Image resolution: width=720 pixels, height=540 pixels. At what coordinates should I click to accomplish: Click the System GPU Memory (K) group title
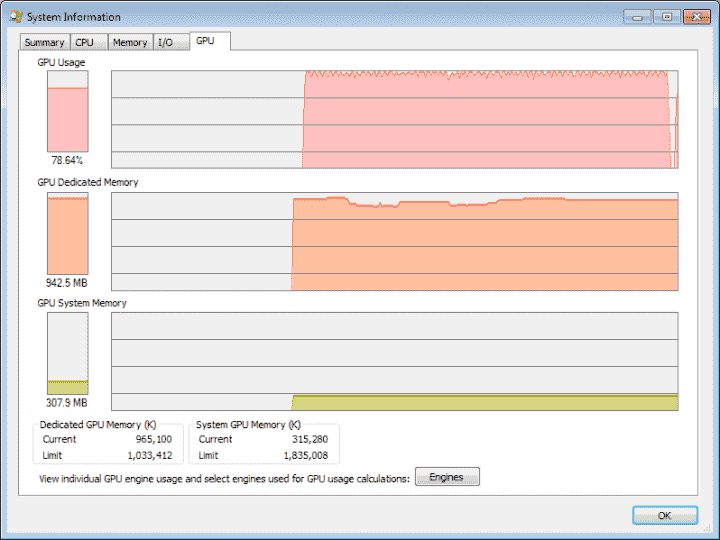click(248, 425)
